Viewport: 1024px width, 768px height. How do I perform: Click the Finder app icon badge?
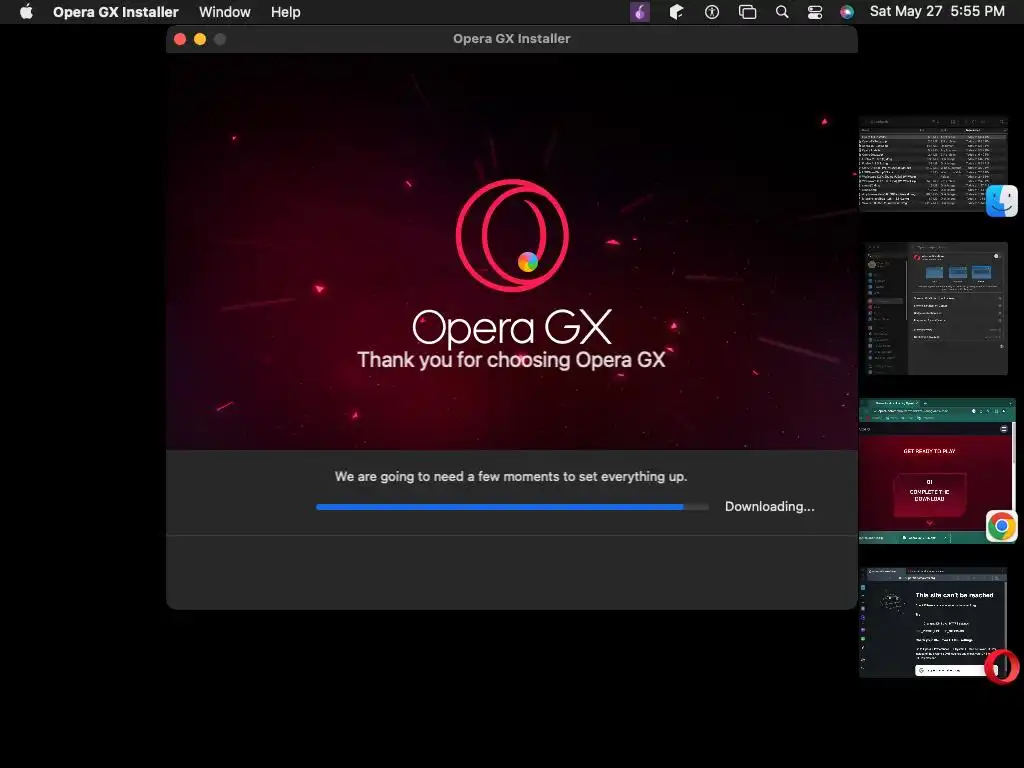coord(1002,200)
